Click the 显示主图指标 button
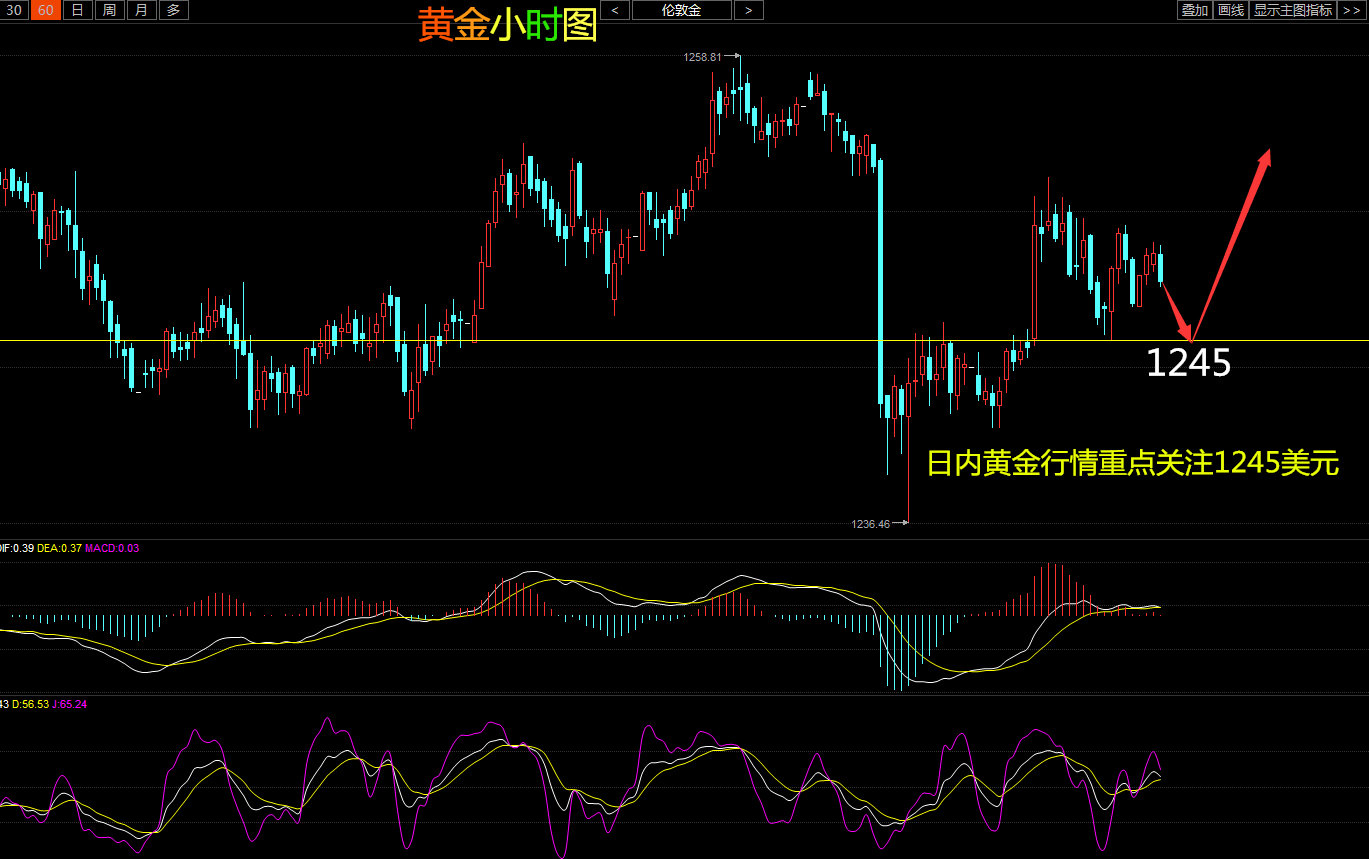The width and height of the screenshot is (1369, 859). (1293, 10)
